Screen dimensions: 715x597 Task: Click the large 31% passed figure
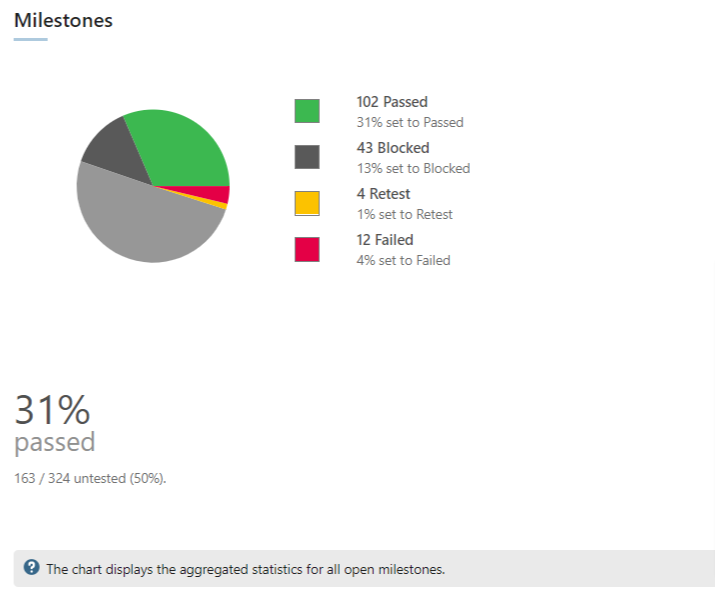click(52, 410)
